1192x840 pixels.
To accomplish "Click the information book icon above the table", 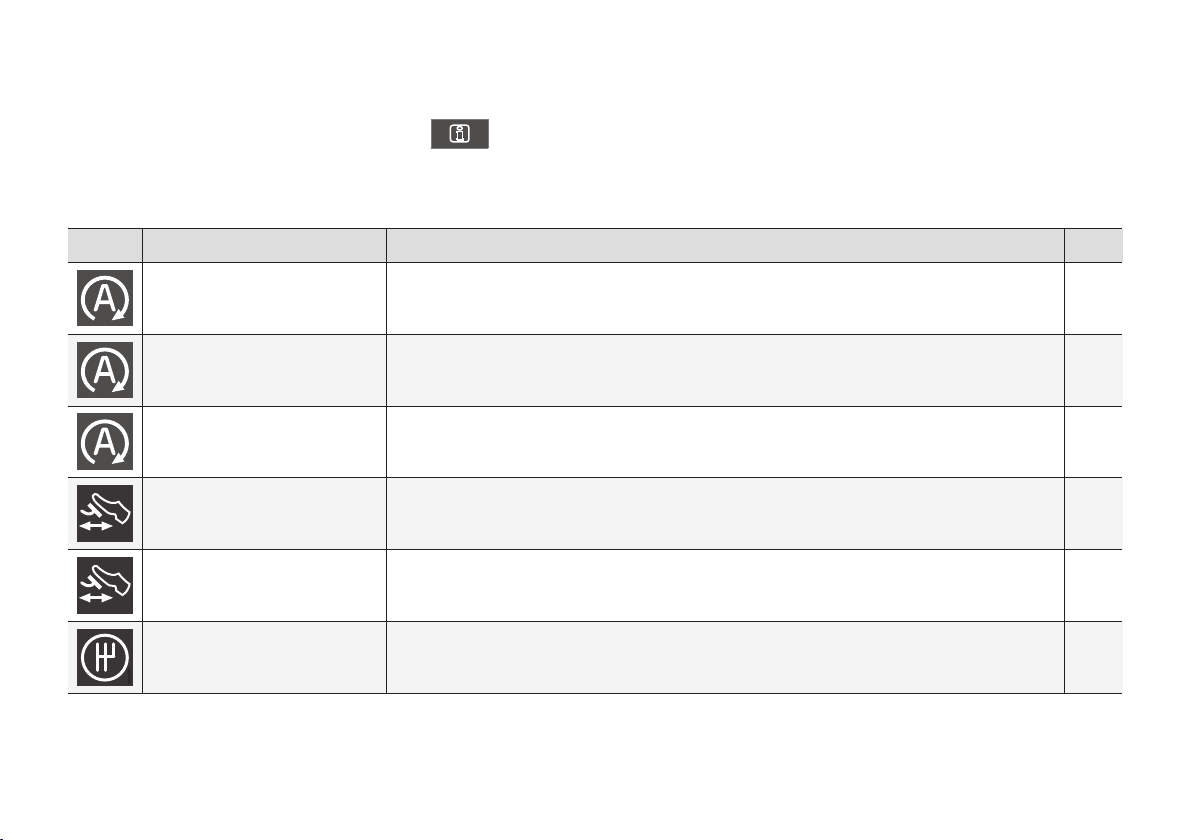I will point(460,134).
